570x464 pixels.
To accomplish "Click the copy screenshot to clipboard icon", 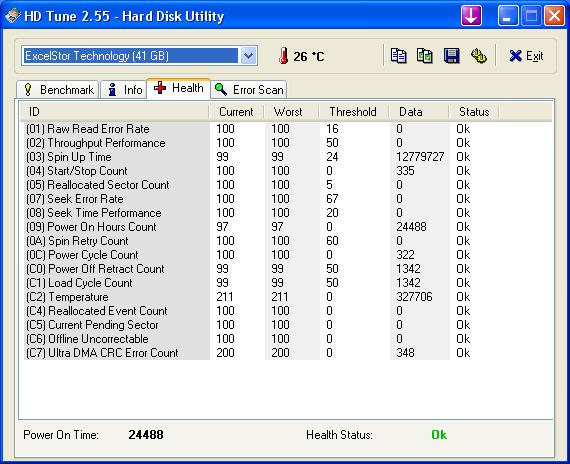I will click(425, 56).
